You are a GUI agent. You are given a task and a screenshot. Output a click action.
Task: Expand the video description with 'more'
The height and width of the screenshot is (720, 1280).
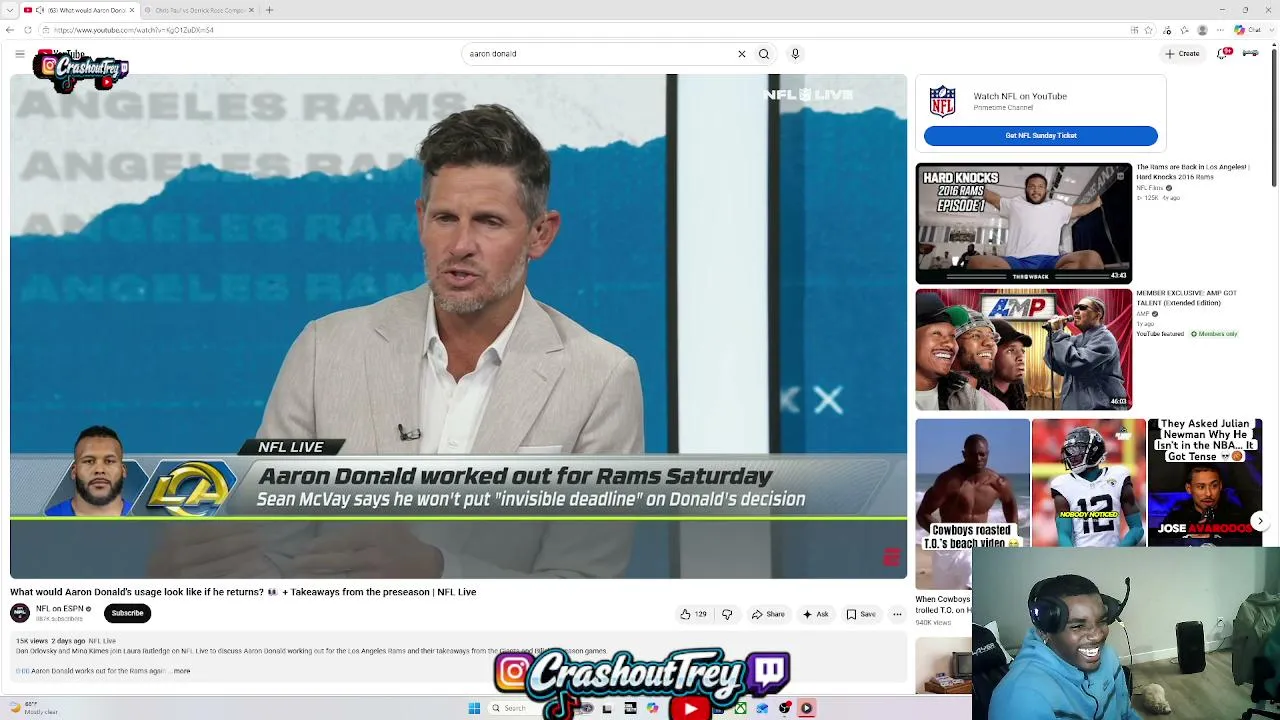182,671
